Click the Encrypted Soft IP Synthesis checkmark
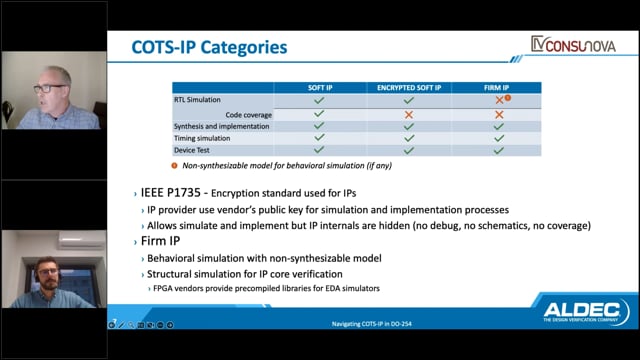Image resolution: width=640 pixels, height=360 pixels. tap(409, 127)
